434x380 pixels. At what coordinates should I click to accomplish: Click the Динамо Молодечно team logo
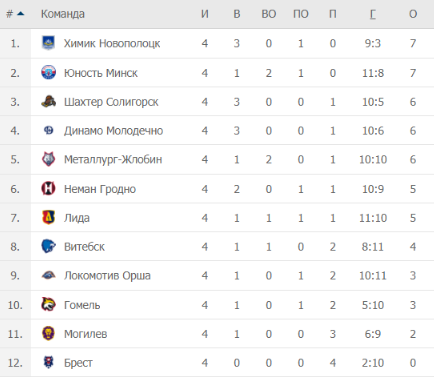point(48,130)
